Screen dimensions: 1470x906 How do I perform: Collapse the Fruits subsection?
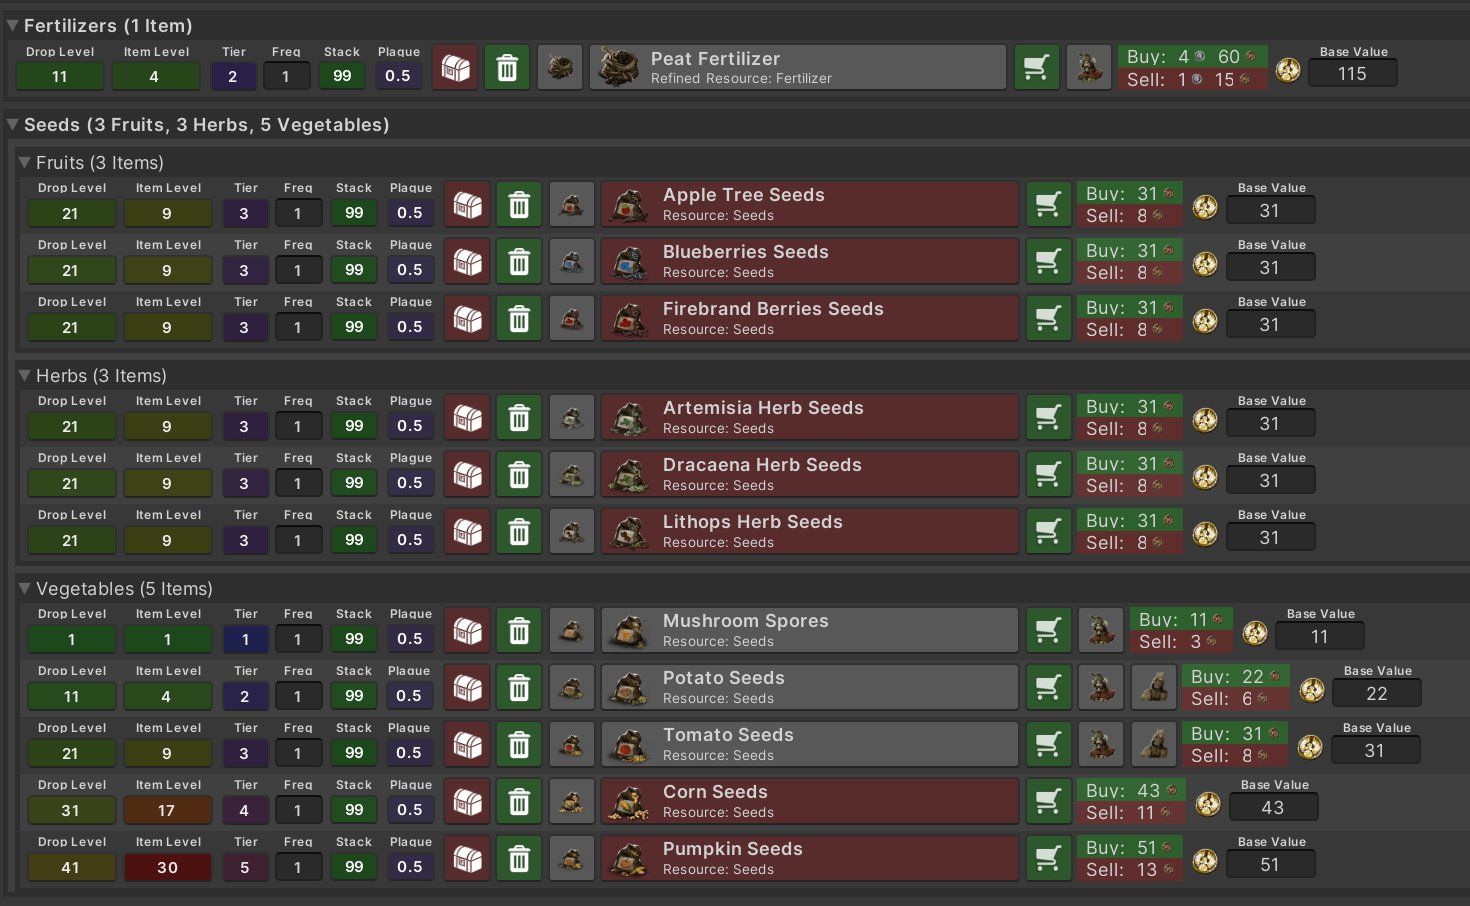coord(24,162)
